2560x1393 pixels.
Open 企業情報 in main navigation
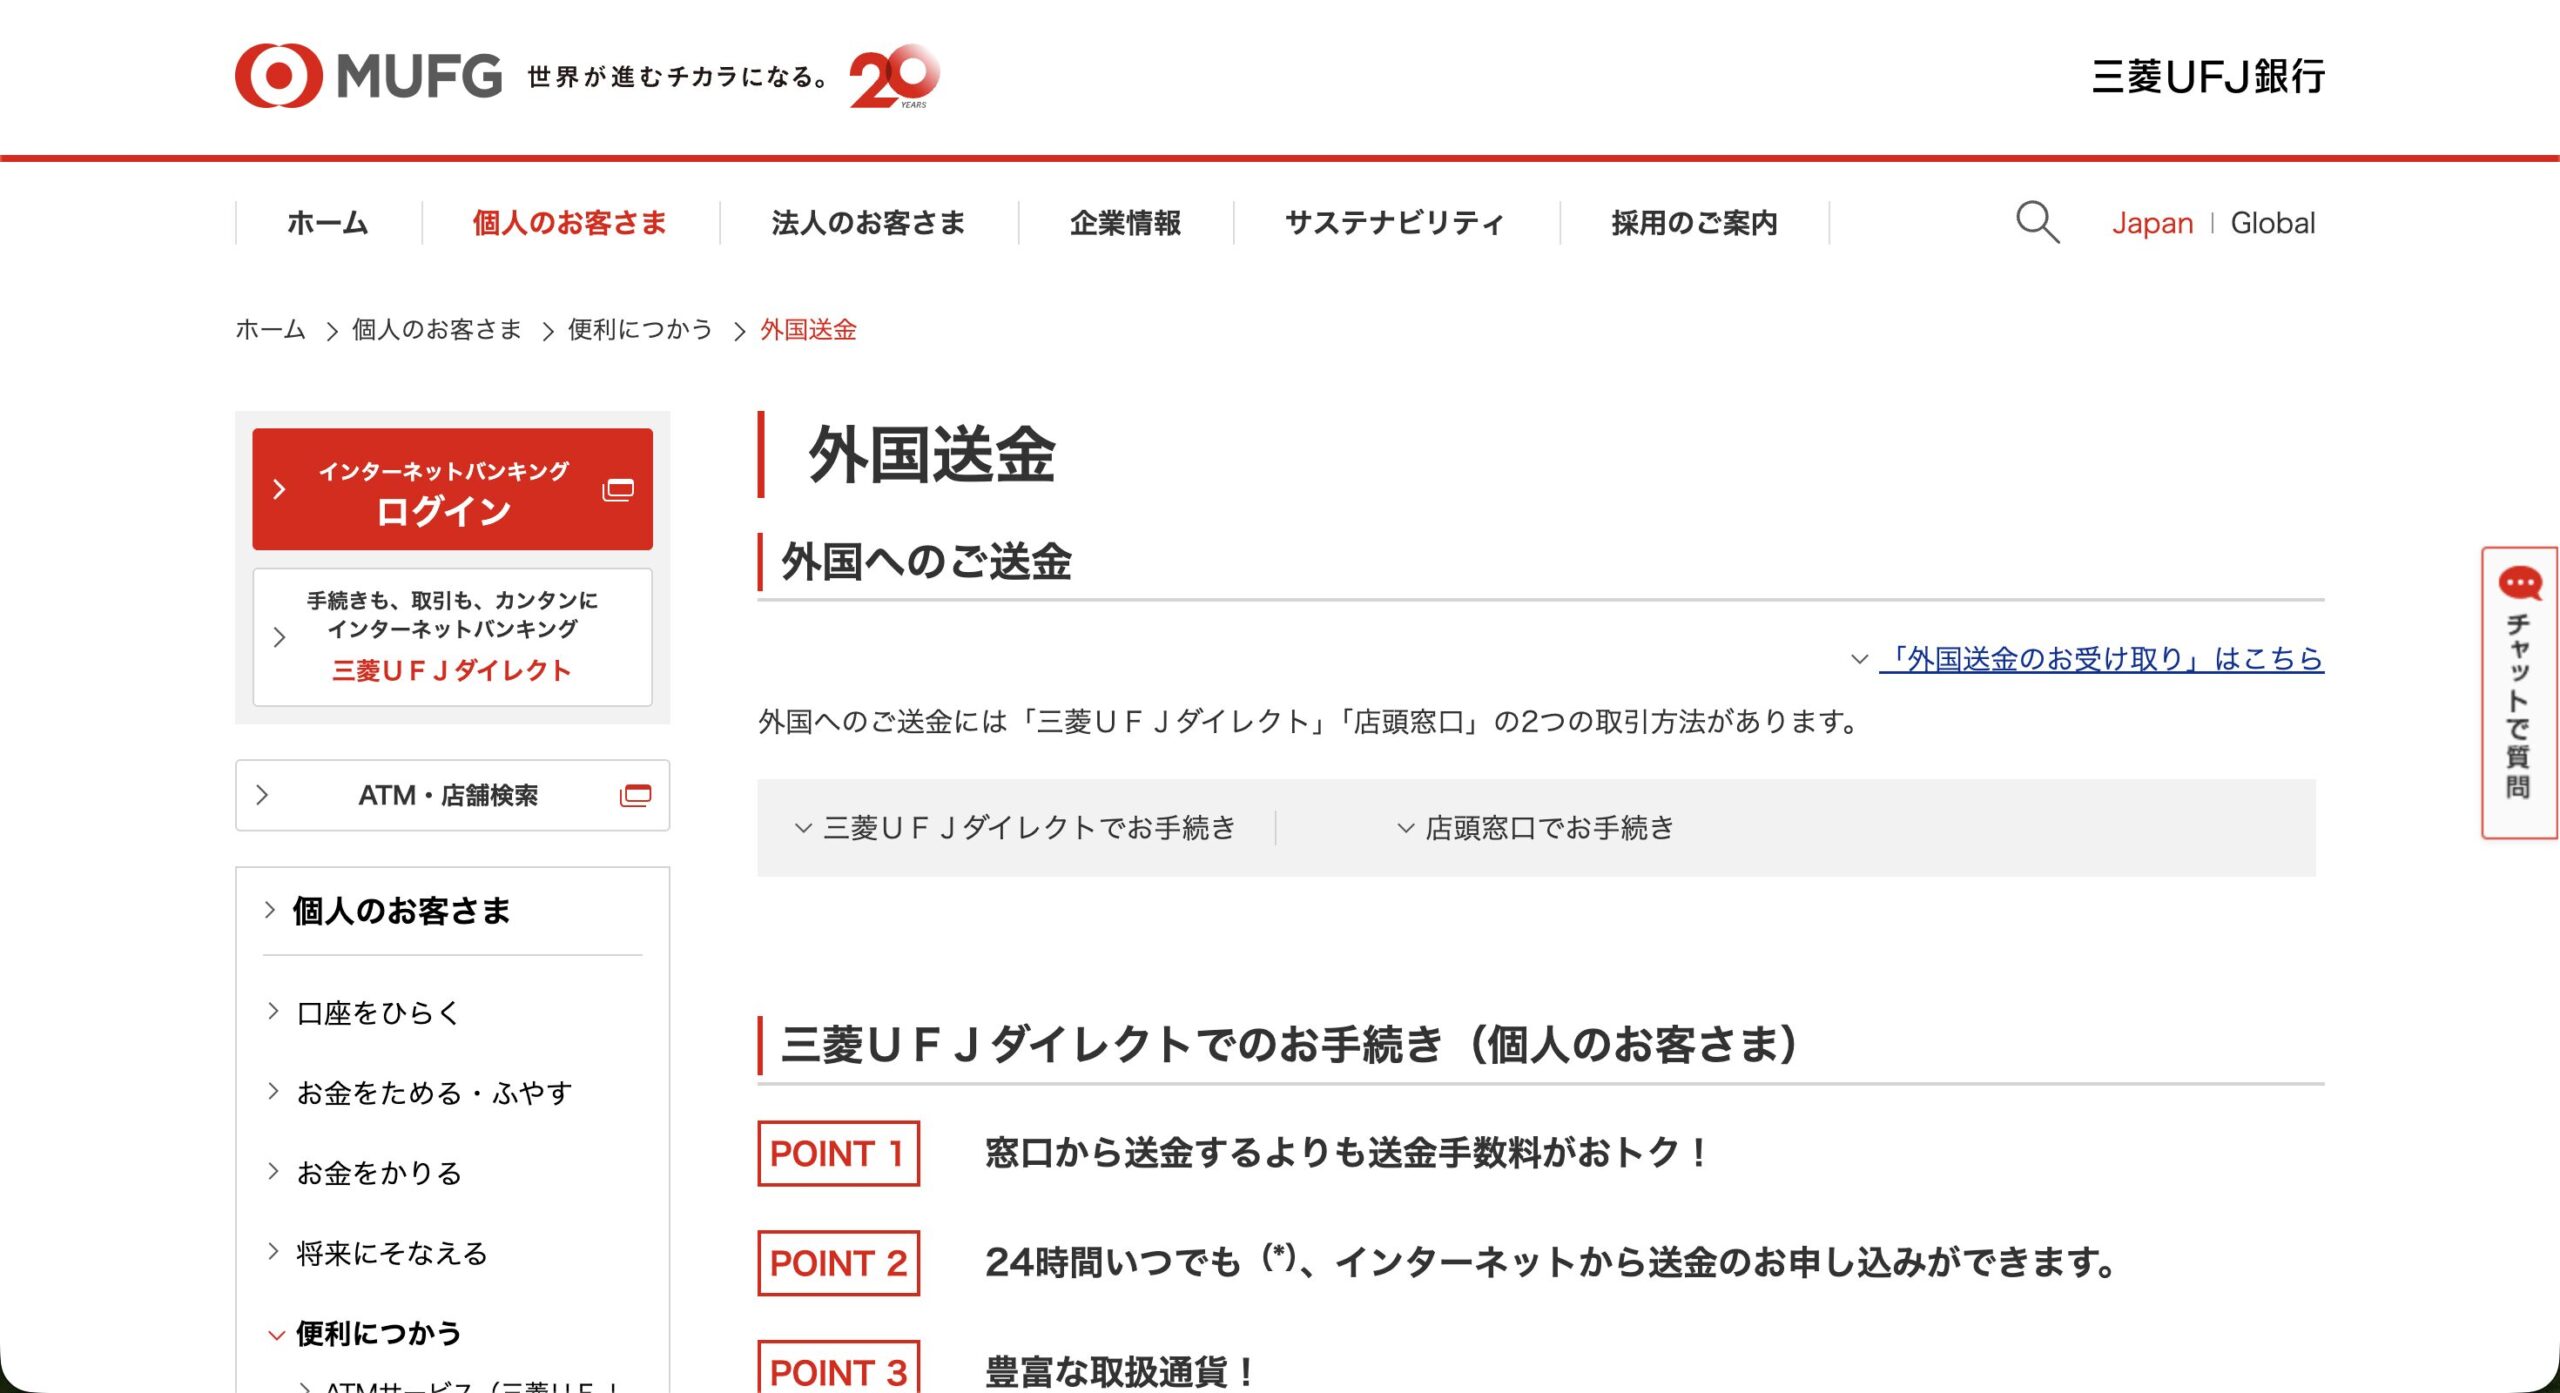[1126, 222]
